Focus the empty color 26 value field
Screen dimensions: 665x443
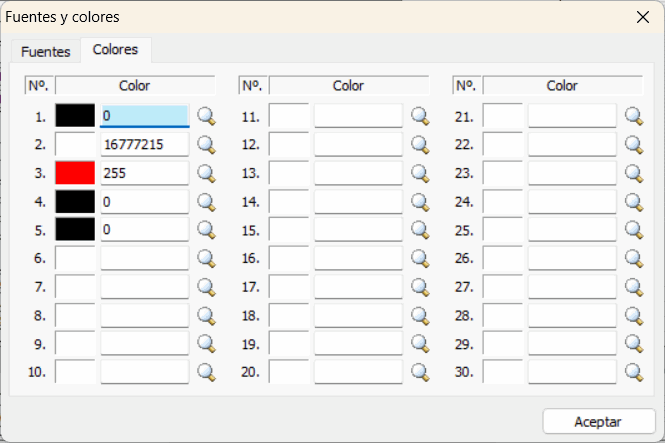pyautogui.click(x=572, y=258)
